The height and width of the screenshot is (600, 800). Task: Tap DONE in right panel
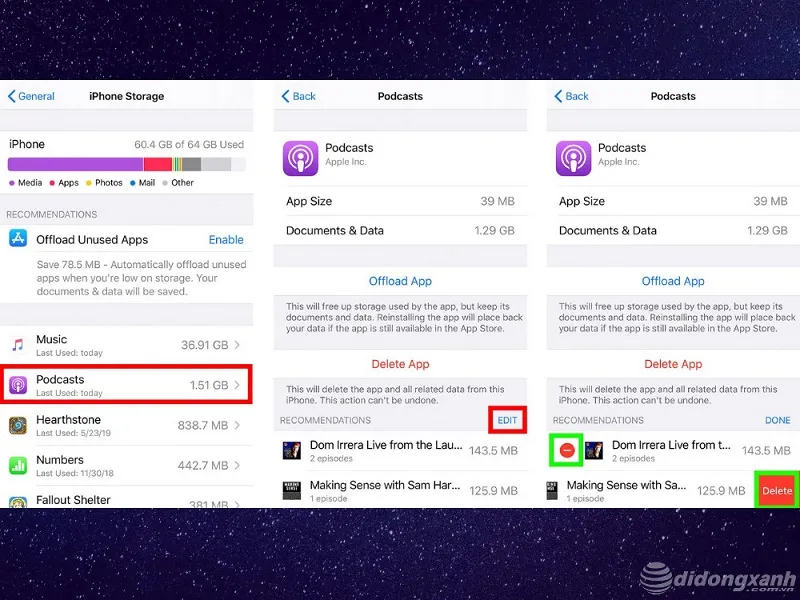click(x=778, y=420)
